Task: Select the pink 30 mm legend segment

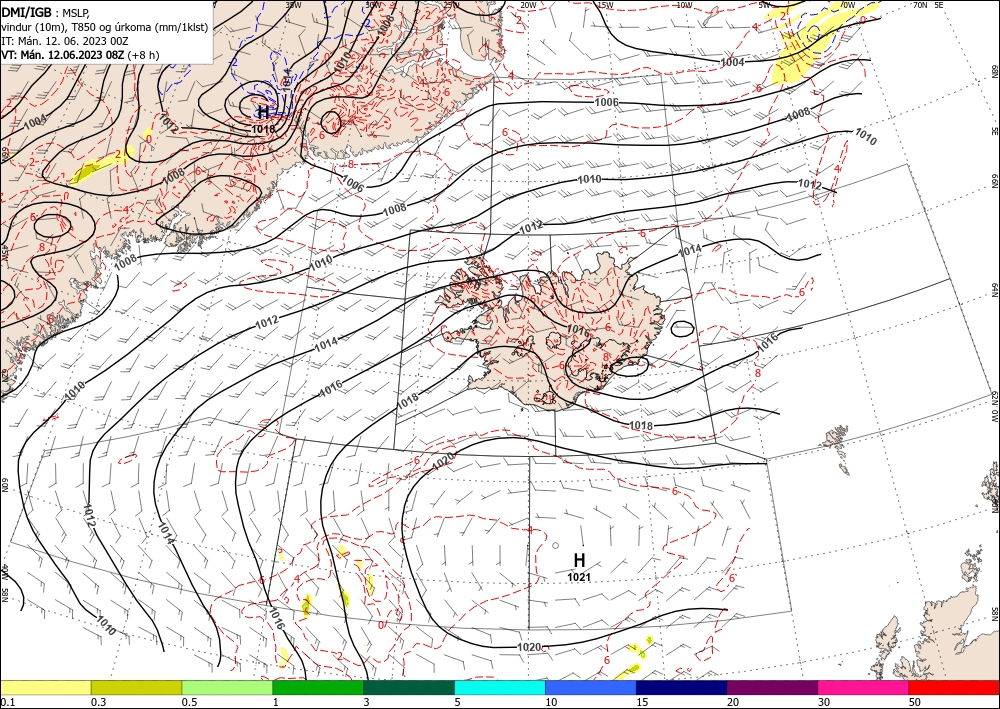Action: pos(864,687)
